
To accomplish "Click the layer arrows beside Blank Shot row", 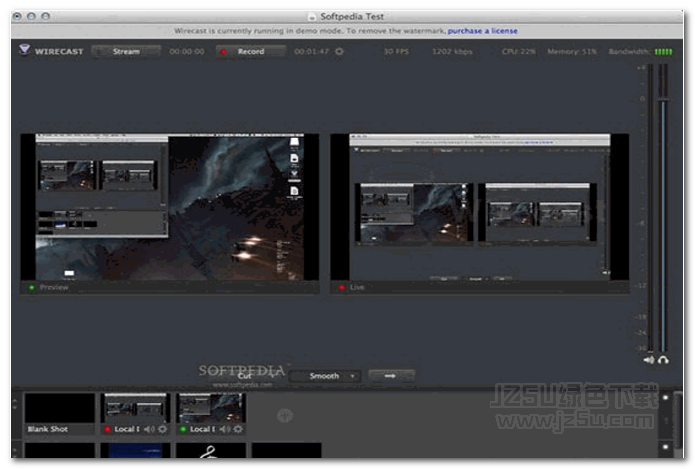I will (x=15, y=403).
